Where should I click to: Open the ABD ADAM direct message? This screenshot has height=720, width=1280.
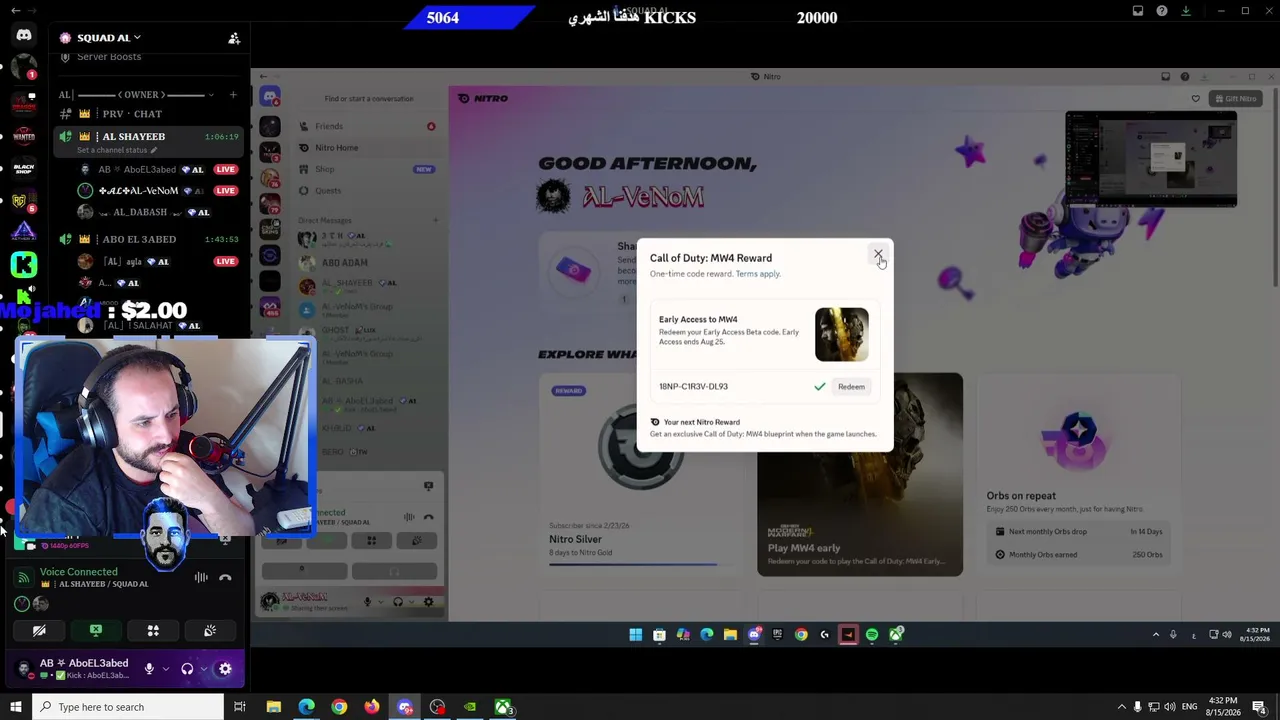369,262
